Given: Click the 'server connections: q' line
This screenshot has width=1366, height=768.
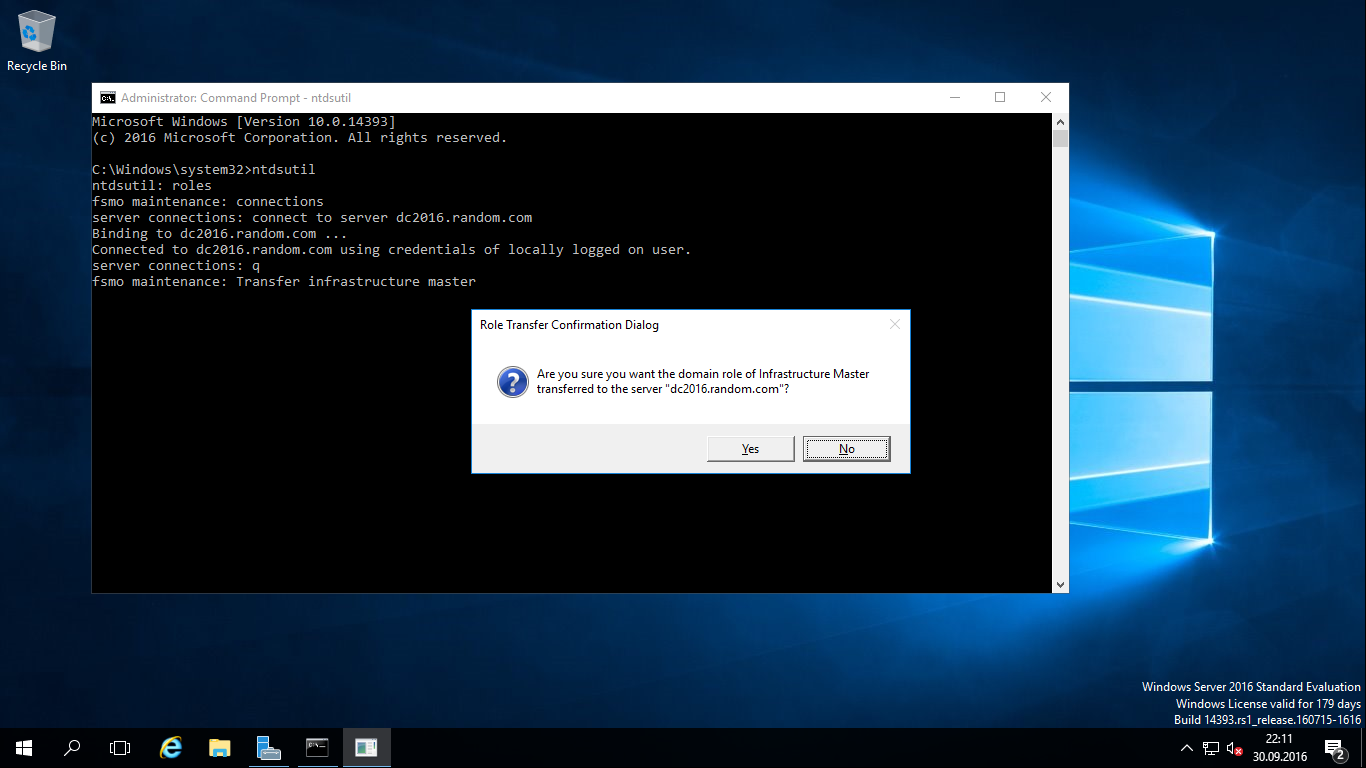Looking at the screenshot, I should click(x=176, y=266).
